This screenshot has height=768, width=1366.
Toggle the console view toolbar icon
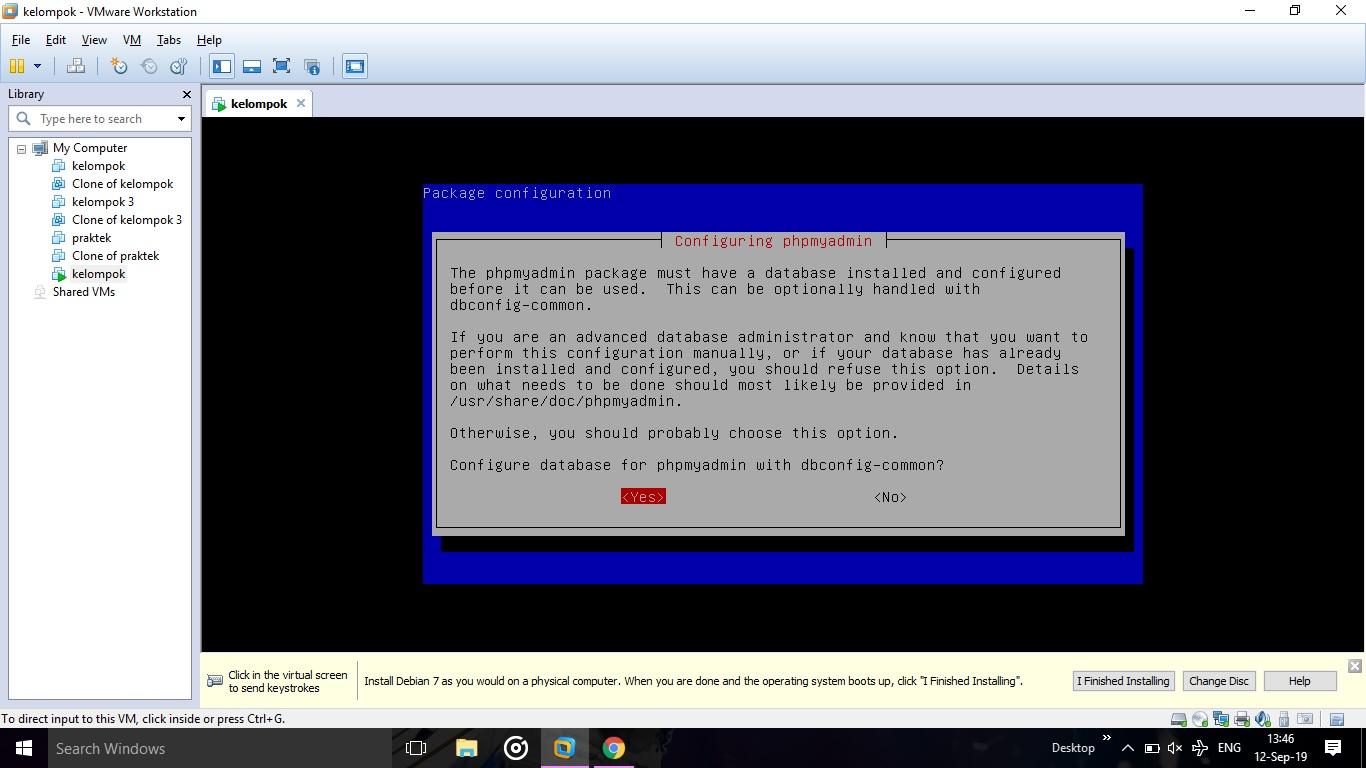point(354,66)
